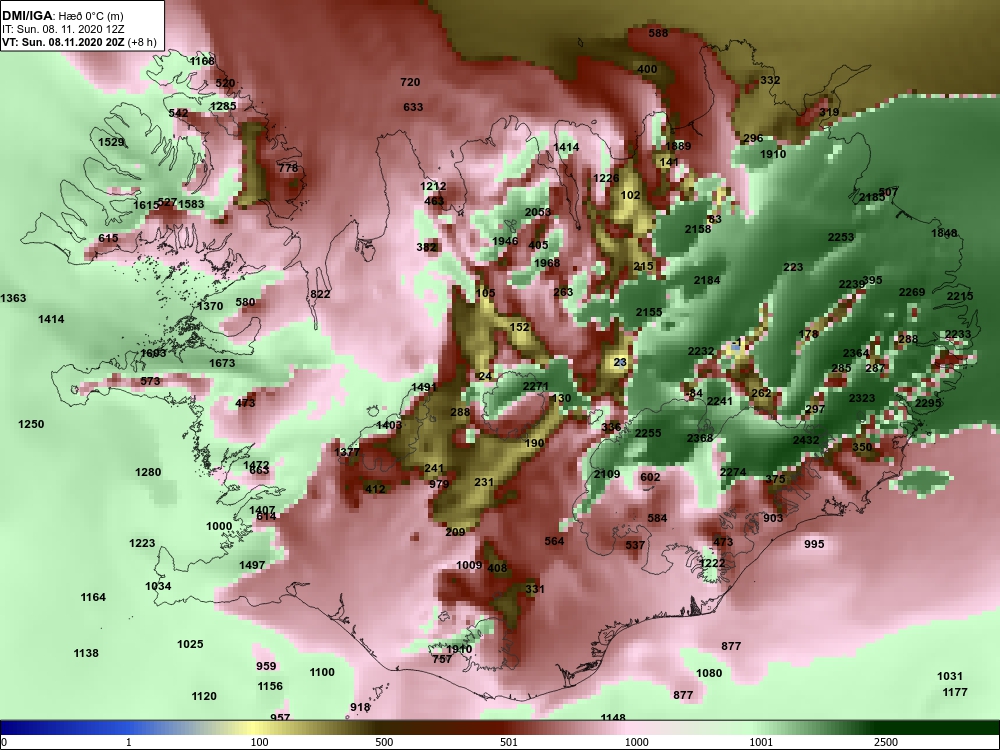This screenshot has width=1000, height=750.
Task: Click the map value 2269
Action: pos(911,293)
